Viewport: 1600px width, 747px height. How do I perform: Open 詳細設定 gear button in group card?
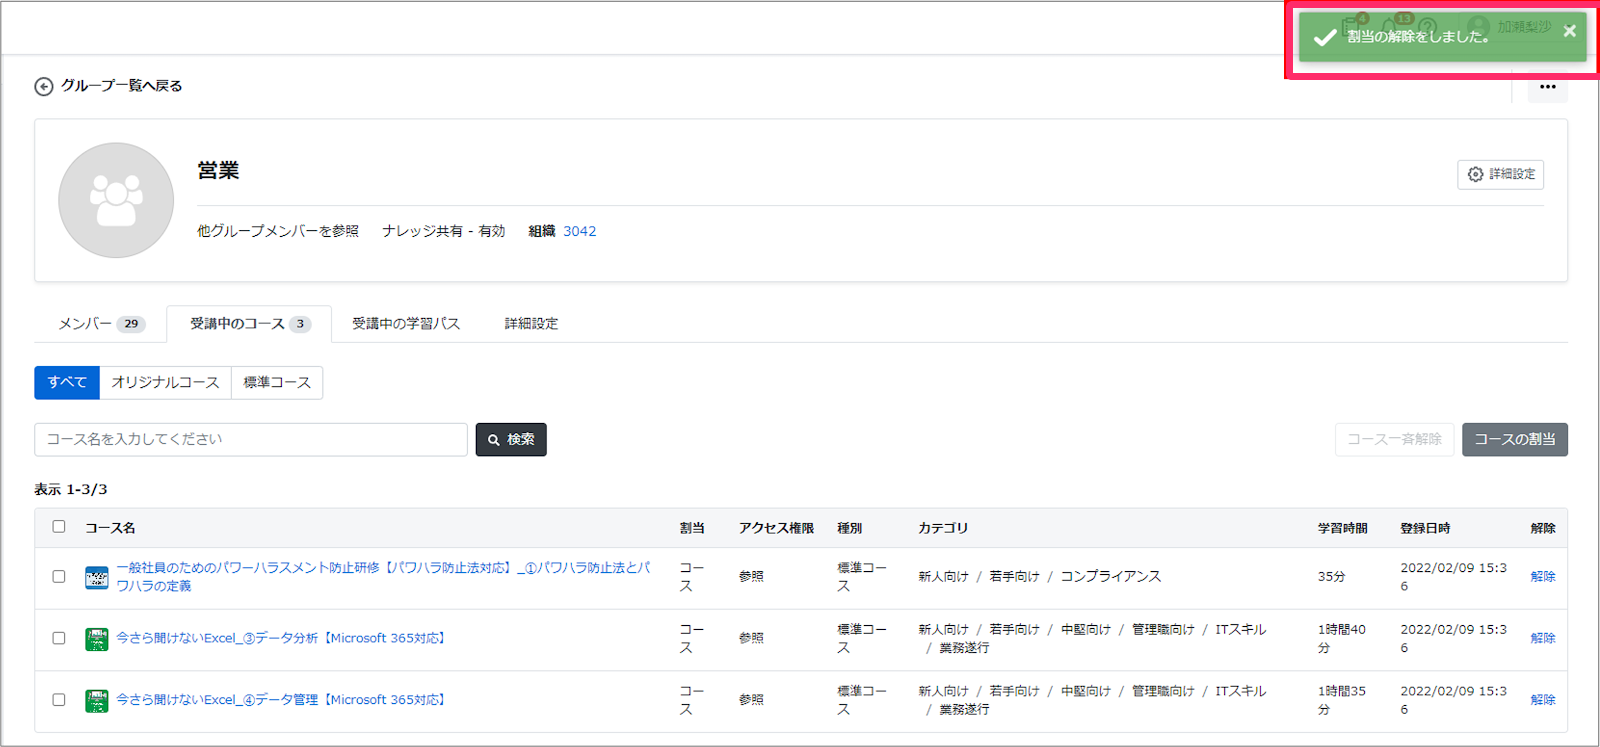pos(1500,174)
